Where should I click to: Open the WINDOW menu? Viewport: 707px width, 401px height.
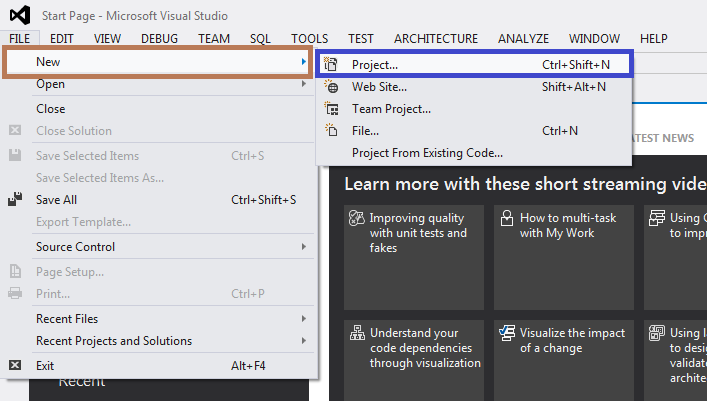(594, 39)
